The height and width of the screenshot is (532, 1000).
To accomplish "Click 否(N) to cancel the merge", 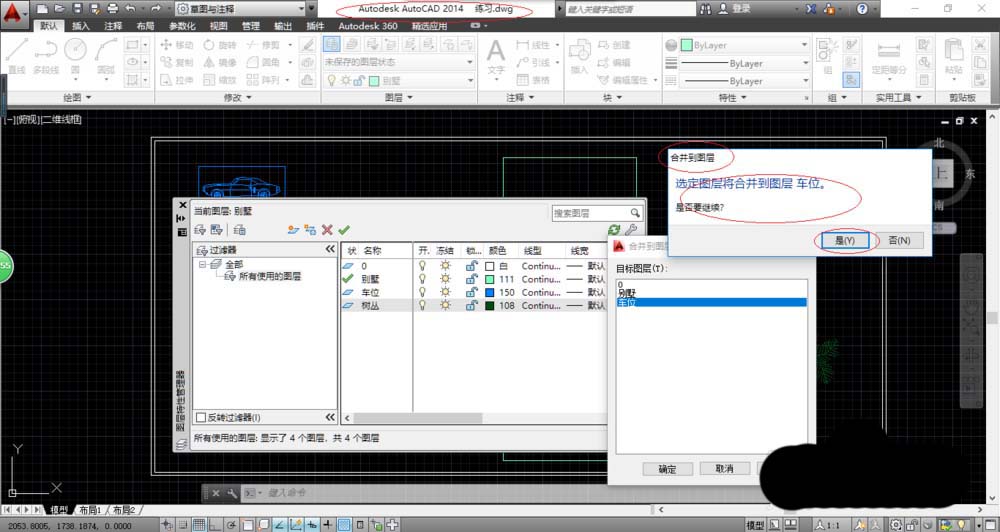I will [x=899, y=240].
